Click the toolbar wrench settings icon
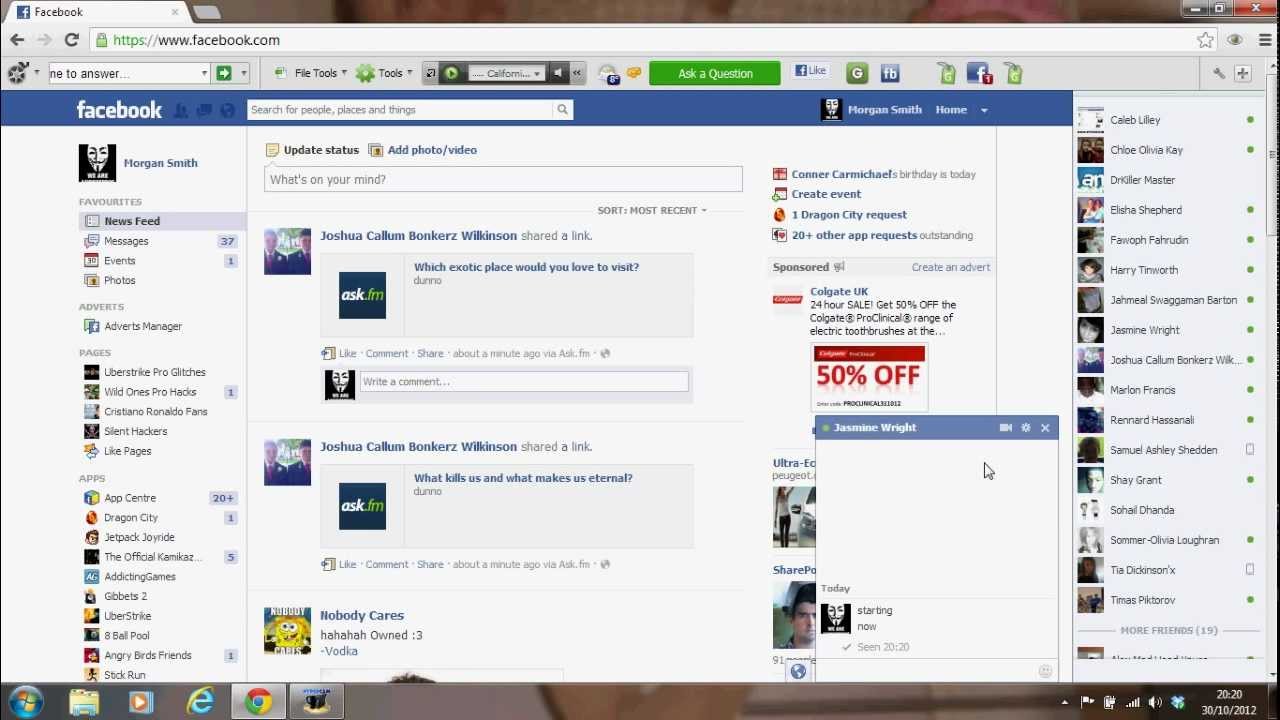The width and height of the screenshot is (1280, 720). tap(1219, 73)
